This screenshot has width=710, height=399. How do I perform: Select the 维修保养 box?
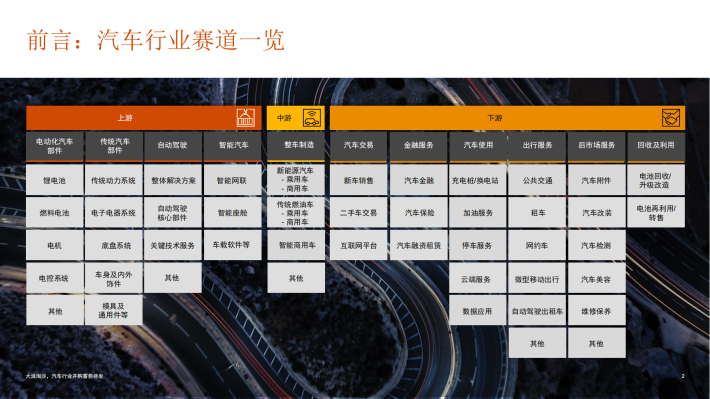(x=596, y=311)
